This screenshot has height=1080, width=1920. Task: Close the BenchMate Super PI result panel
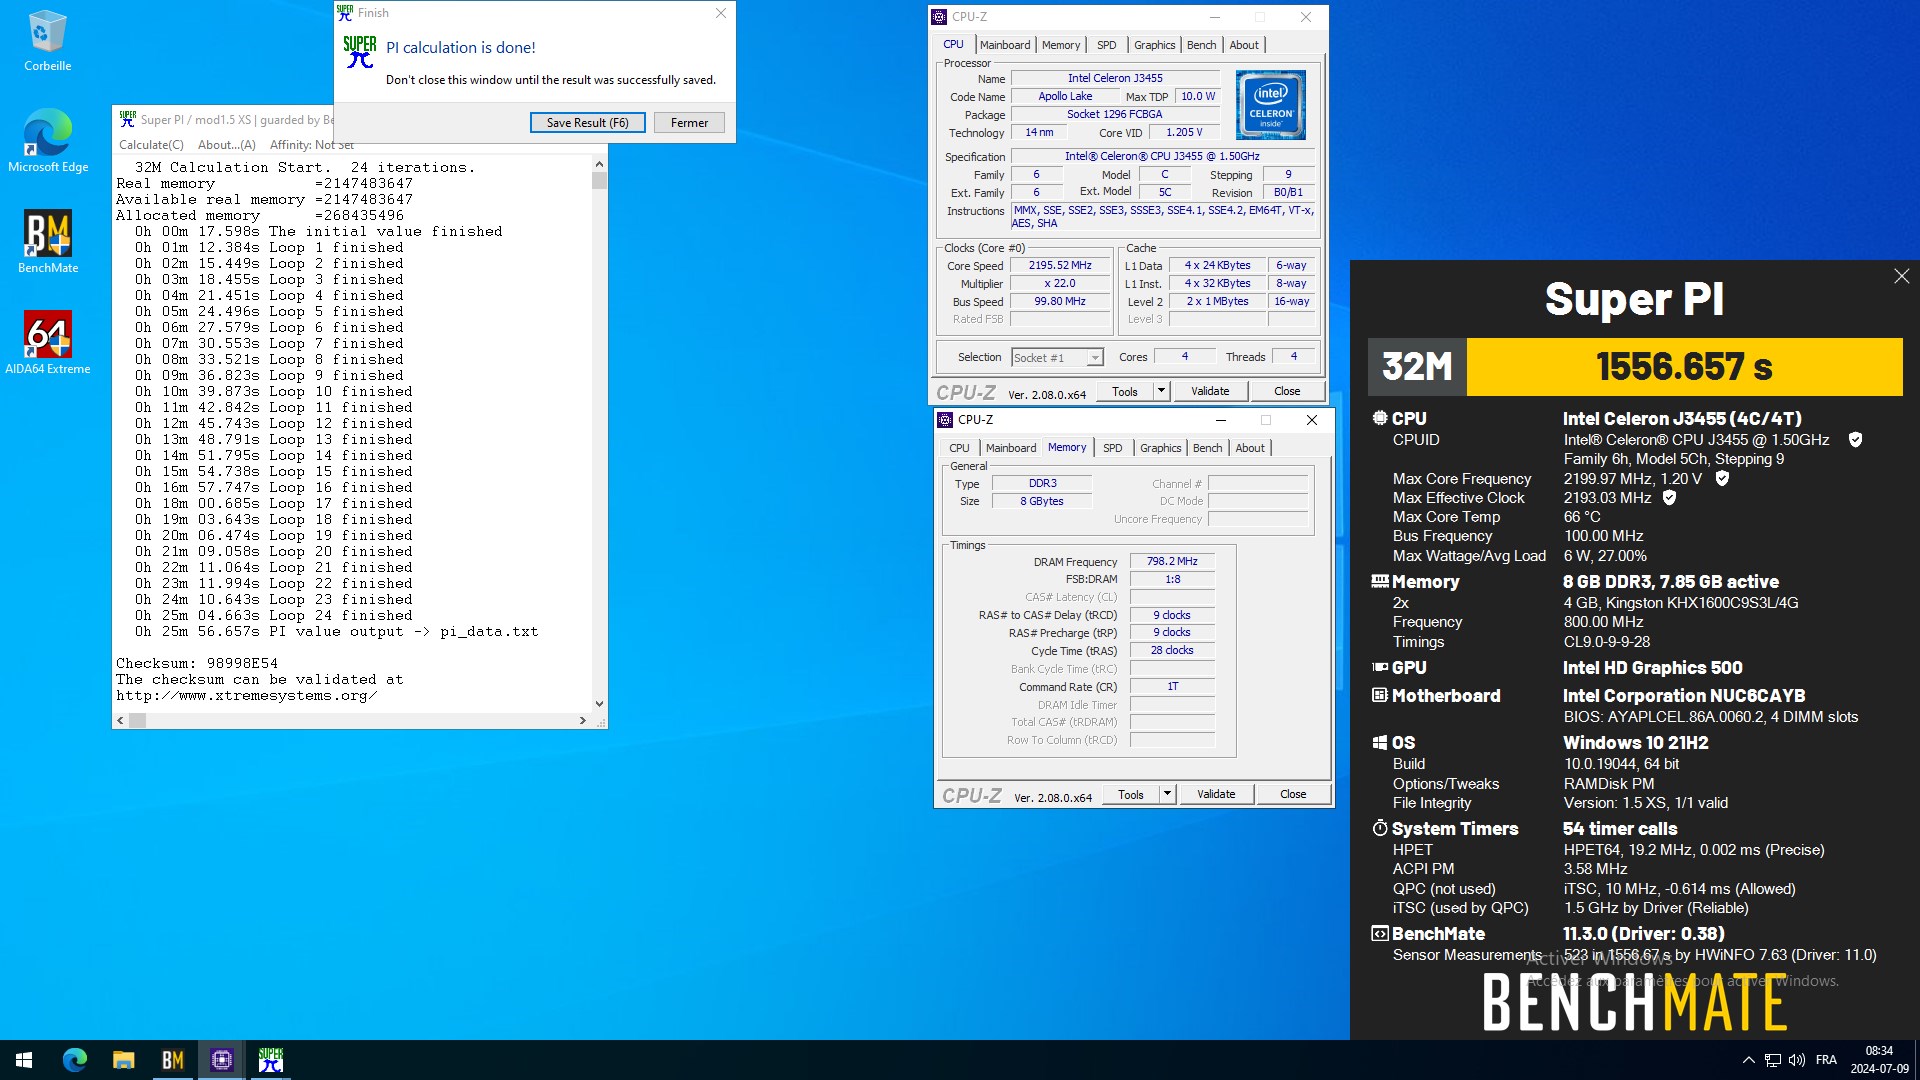click(x=1901, y=276)
